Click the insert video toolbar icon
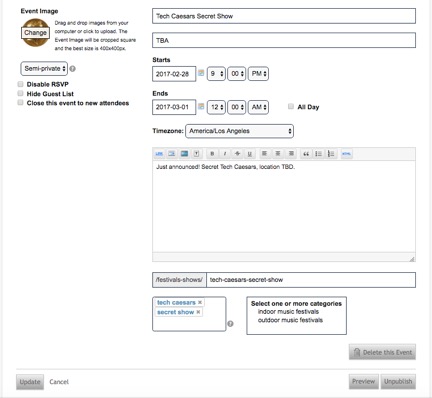Screen dimensions: 432x398 pos(184,154)
